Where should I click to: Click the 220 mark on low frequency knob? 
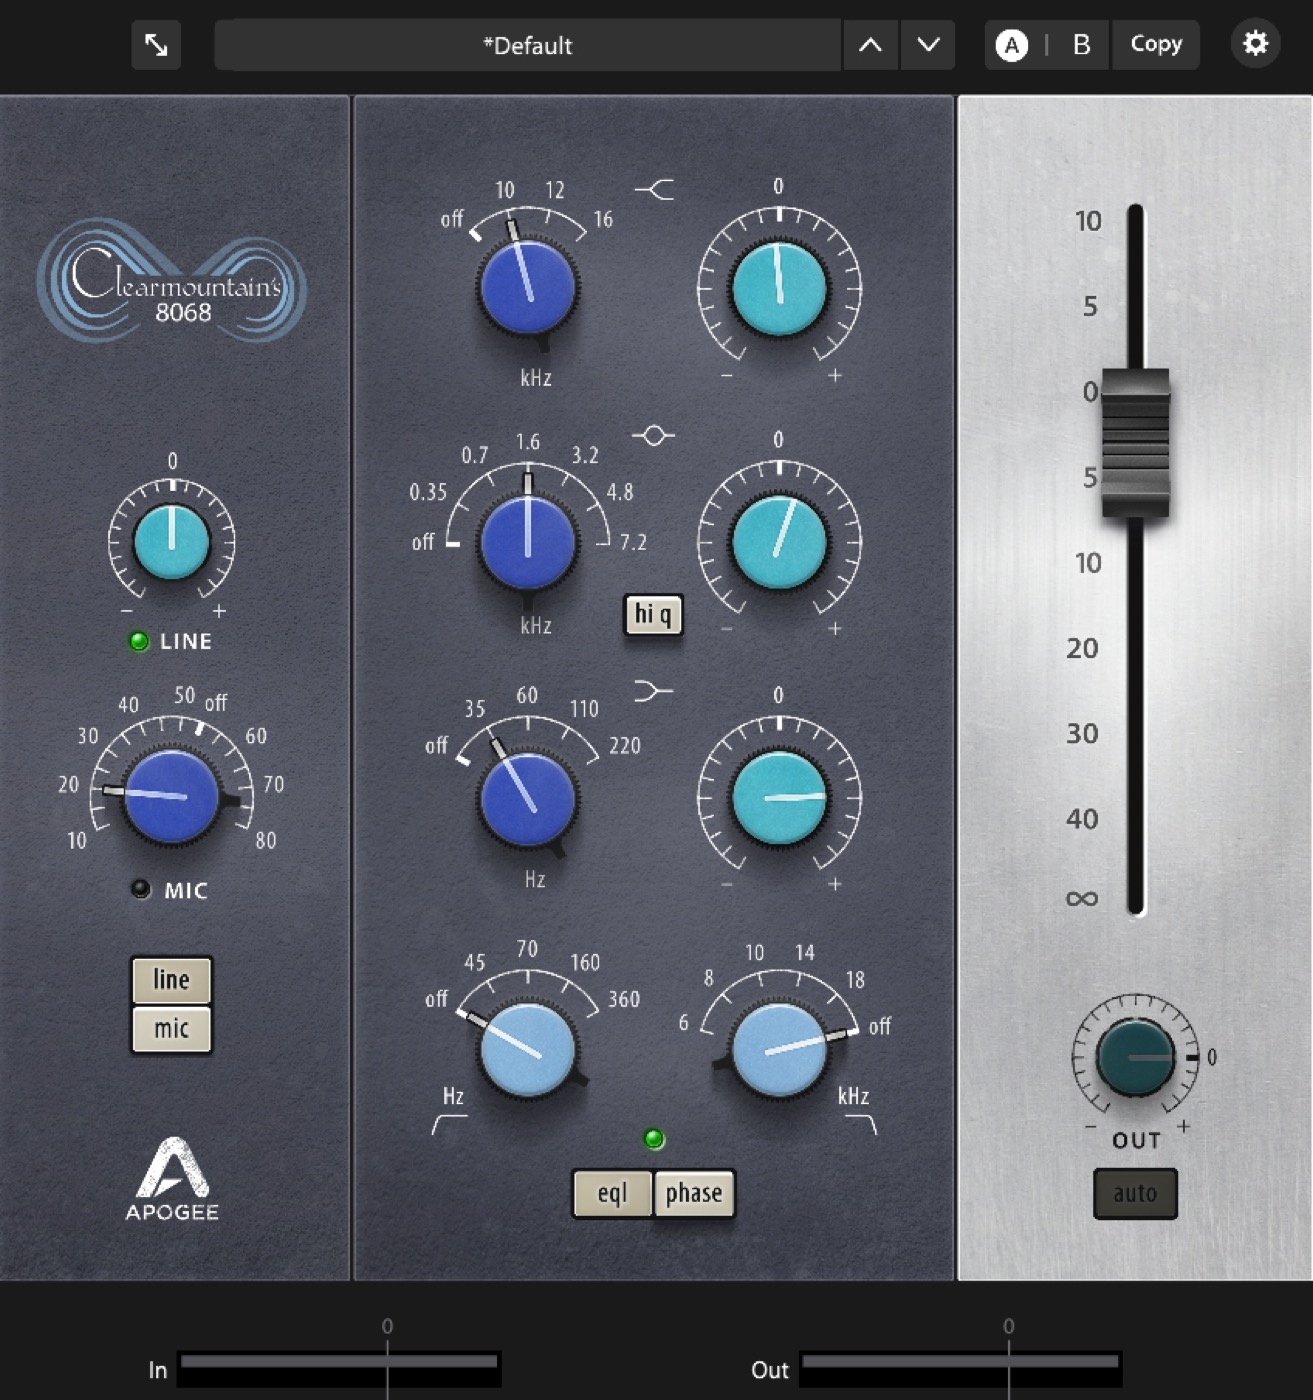click(625, 745)
